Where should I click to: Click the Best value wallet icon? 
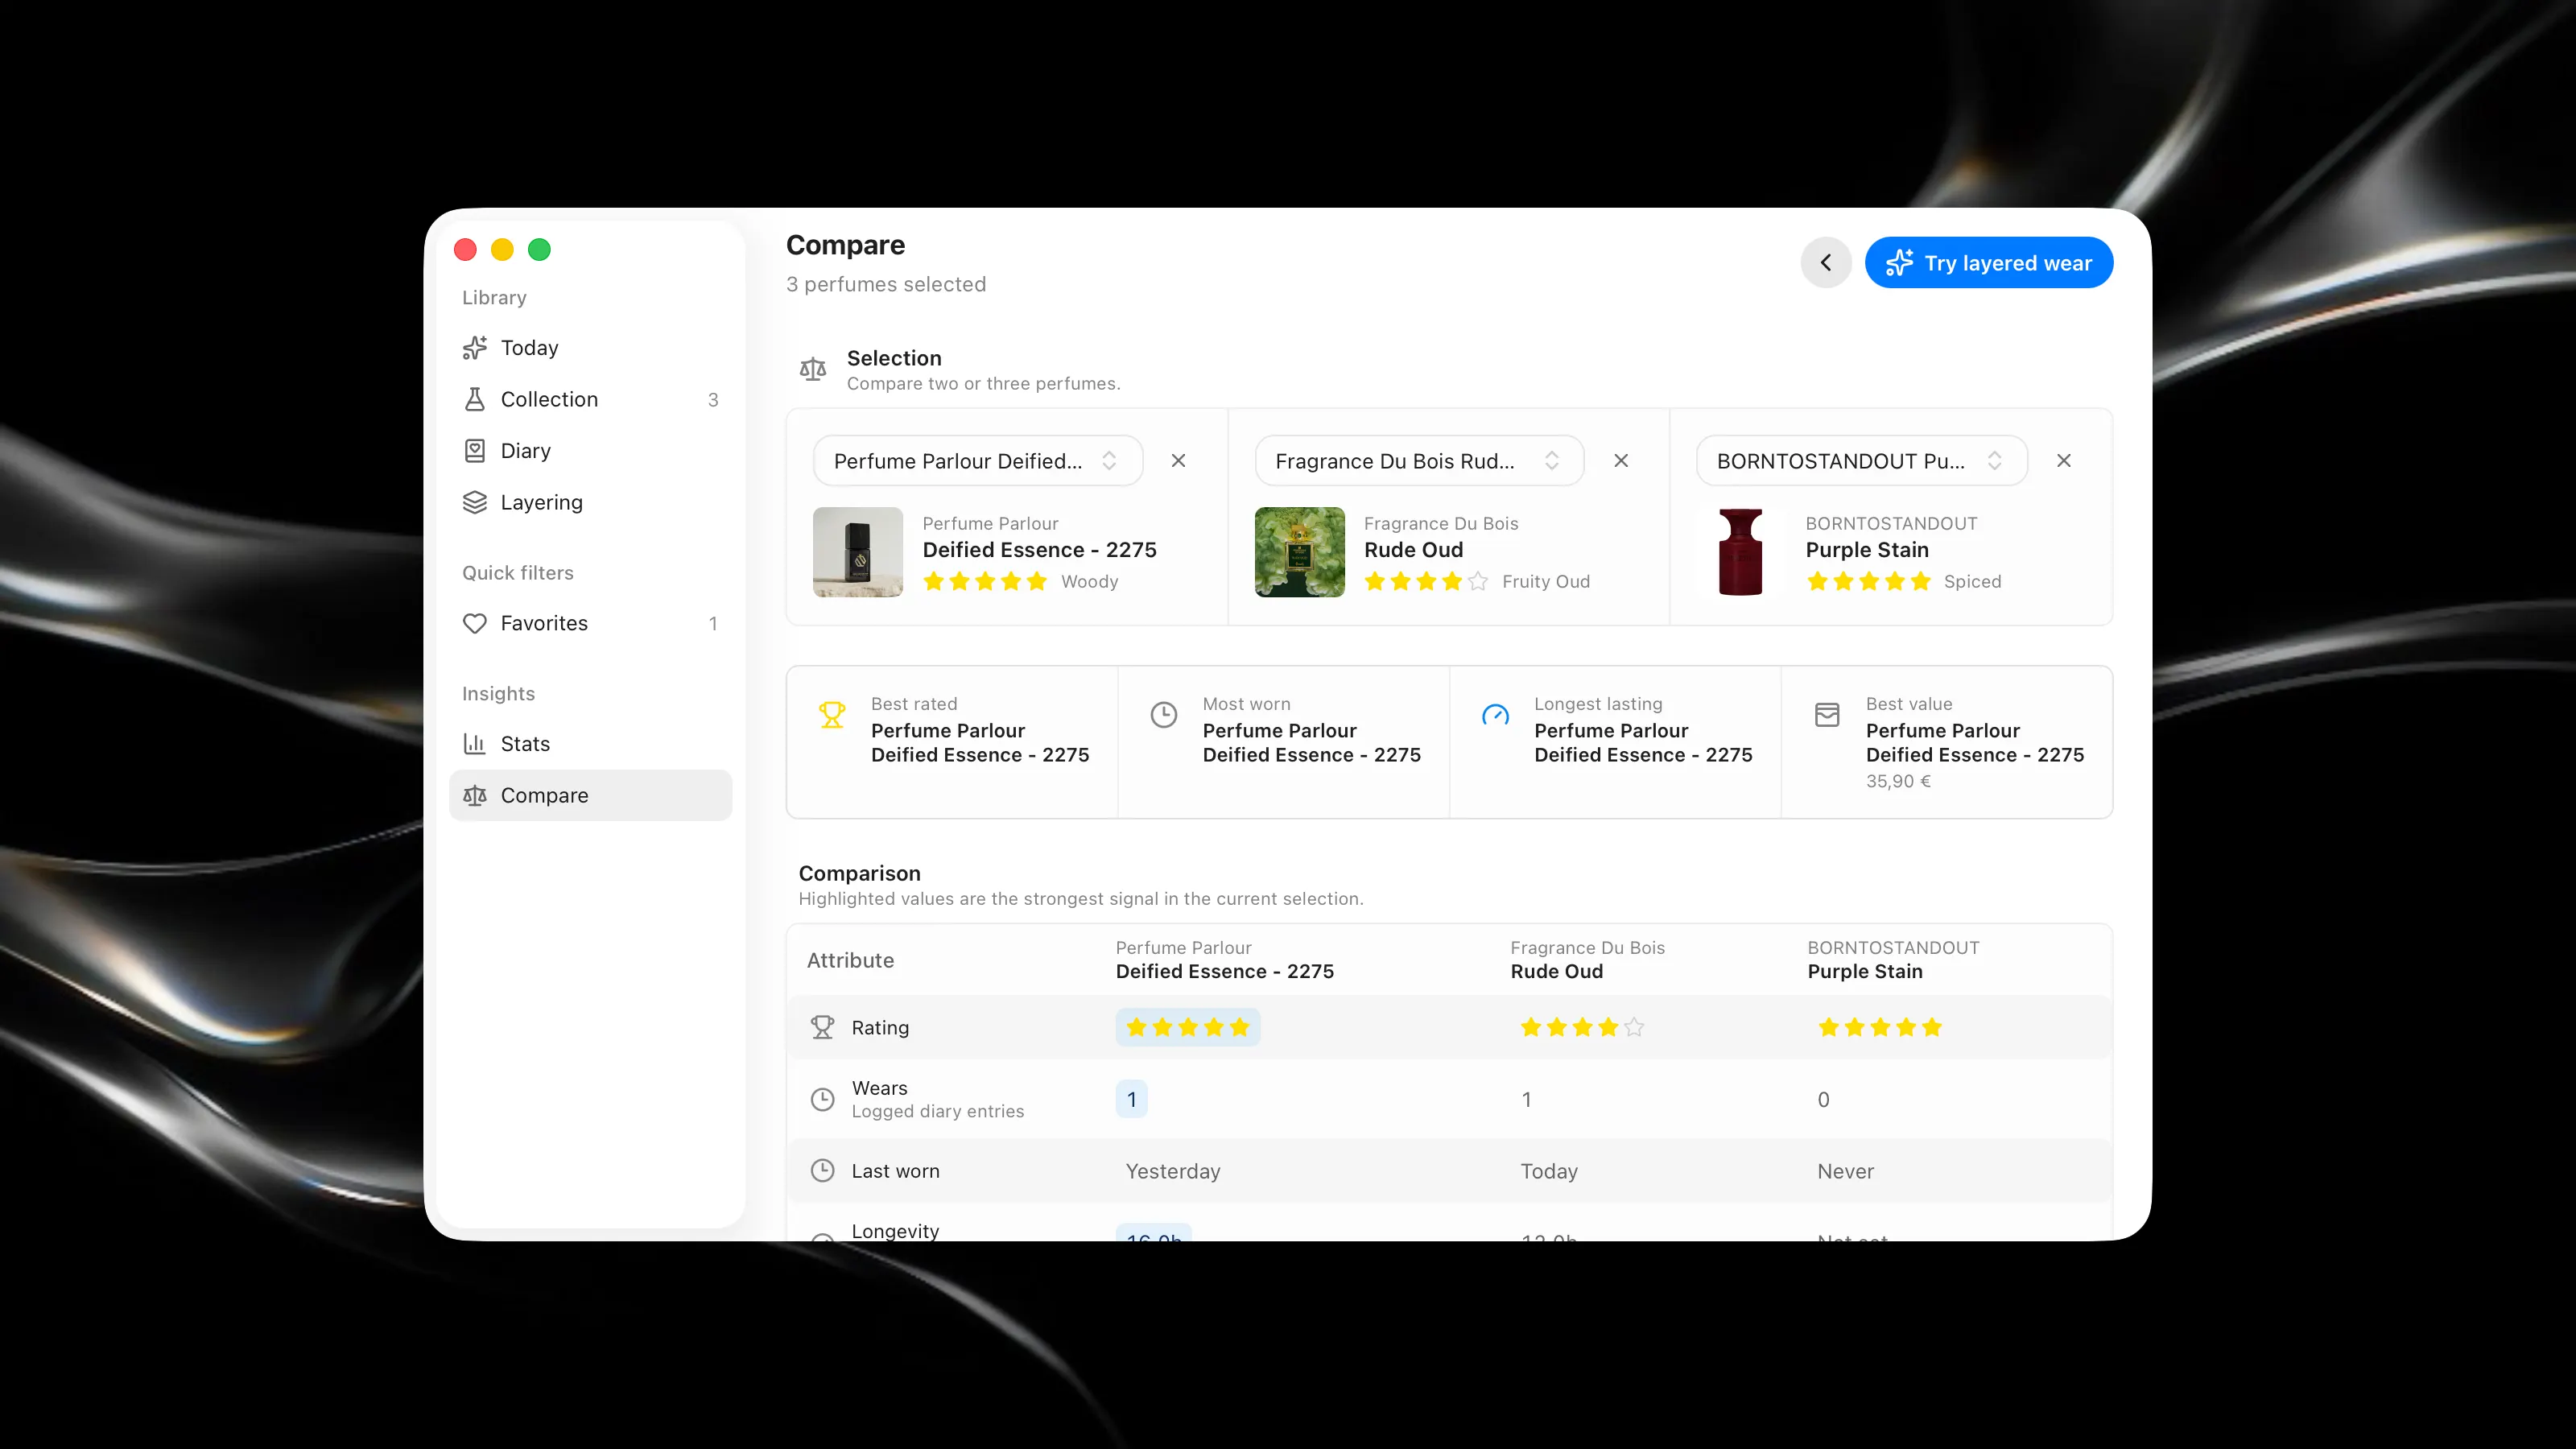click(1827, 715)
